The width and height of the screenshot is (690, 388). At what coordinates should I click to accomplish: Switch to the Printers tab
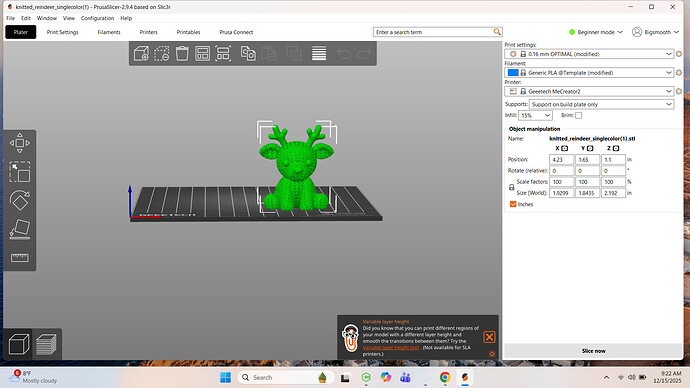(x=148, y=32)
